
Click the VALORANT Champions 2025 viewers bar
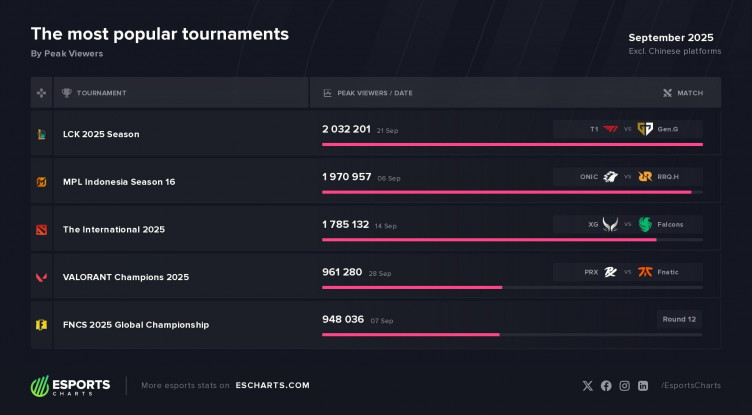click(x=412, y=287)
